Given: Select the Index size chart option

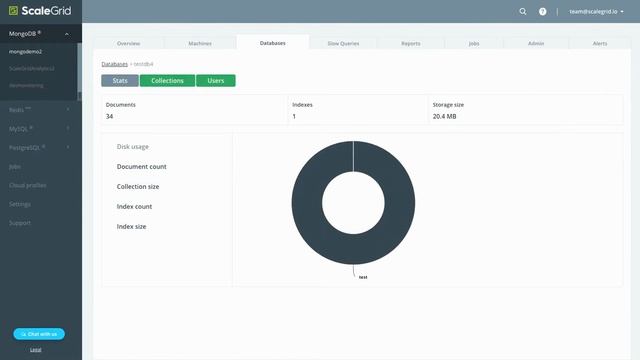Looking at the screenshot, I should 131,227.
